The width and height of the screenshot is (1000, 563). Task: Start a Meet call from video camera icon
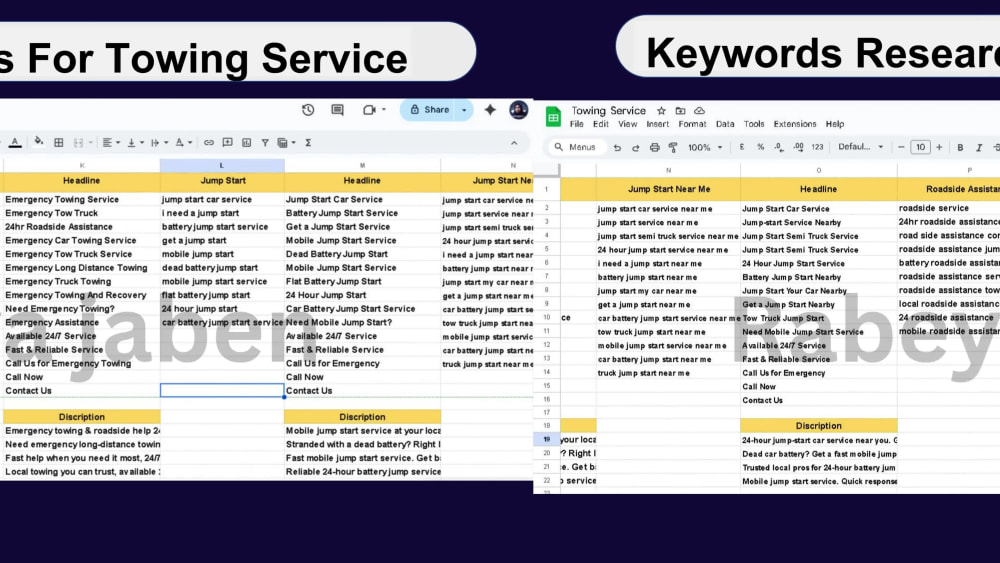coord(369,110)
